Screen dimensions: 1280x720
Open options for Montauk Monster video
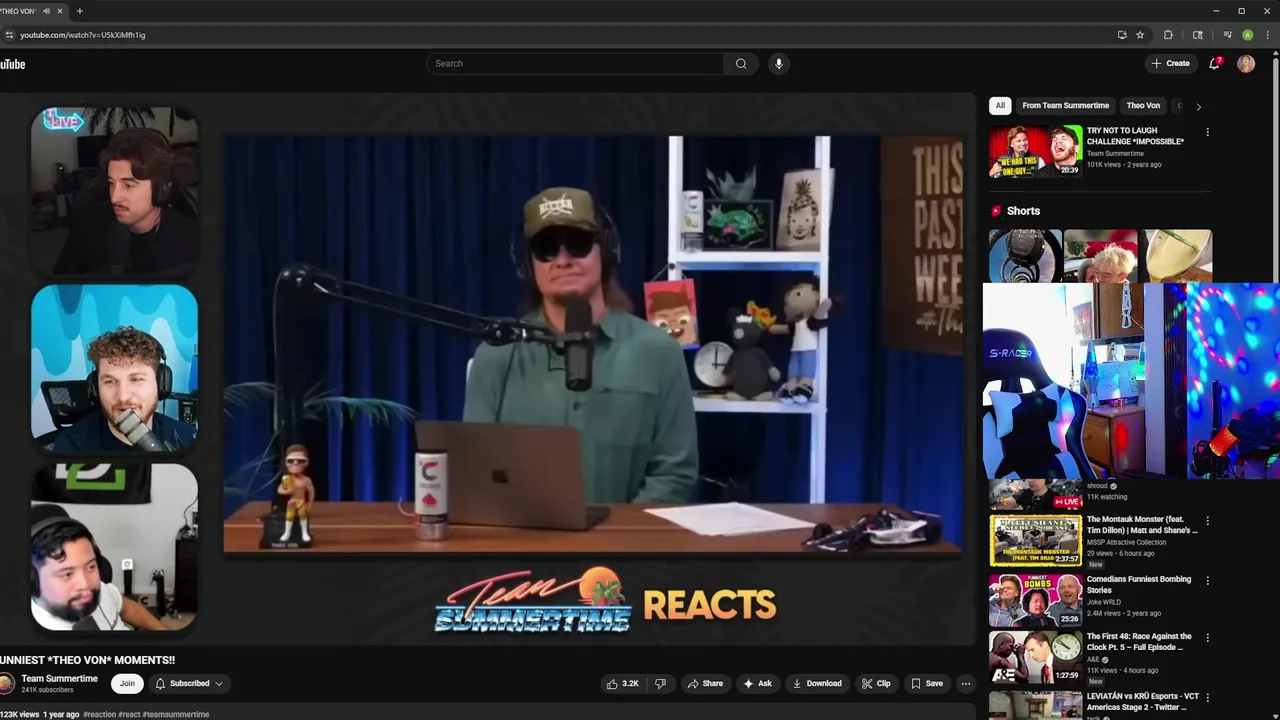(x=1207, y=521)
